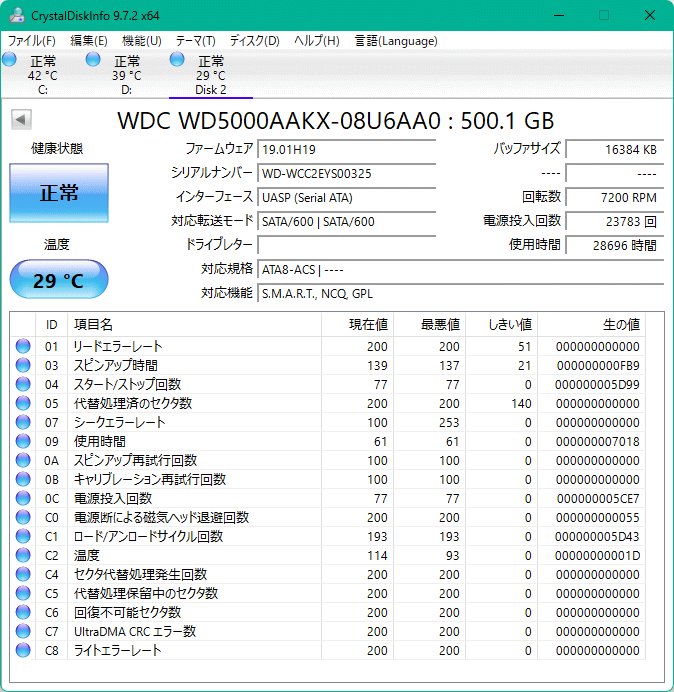This screenshot has width=674, height=692.
Task: Click status orb of row C2 温度
Action: point(23,555)
